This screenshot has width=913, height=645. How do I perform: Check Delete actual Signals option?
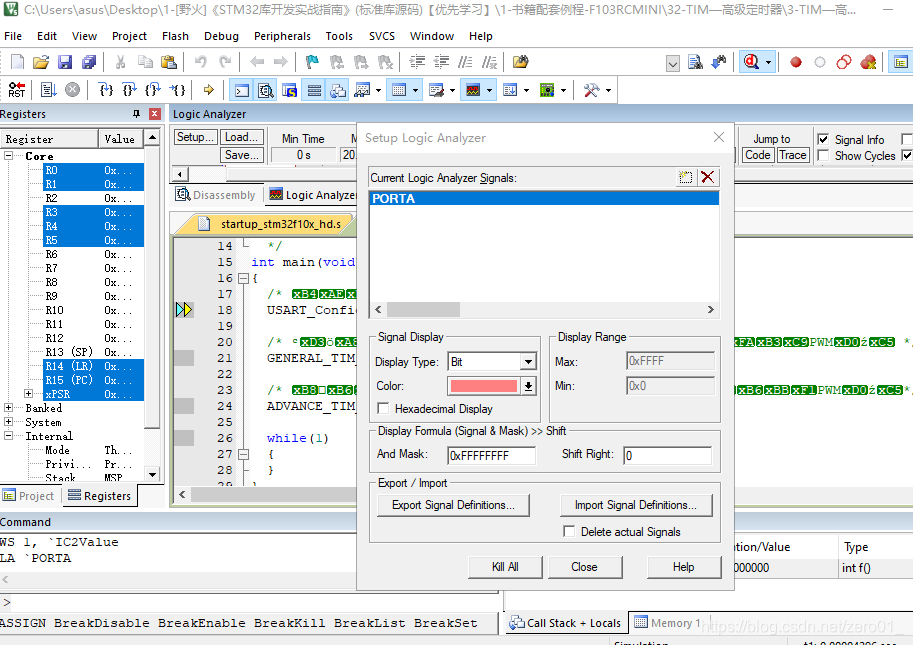(569, 531)
